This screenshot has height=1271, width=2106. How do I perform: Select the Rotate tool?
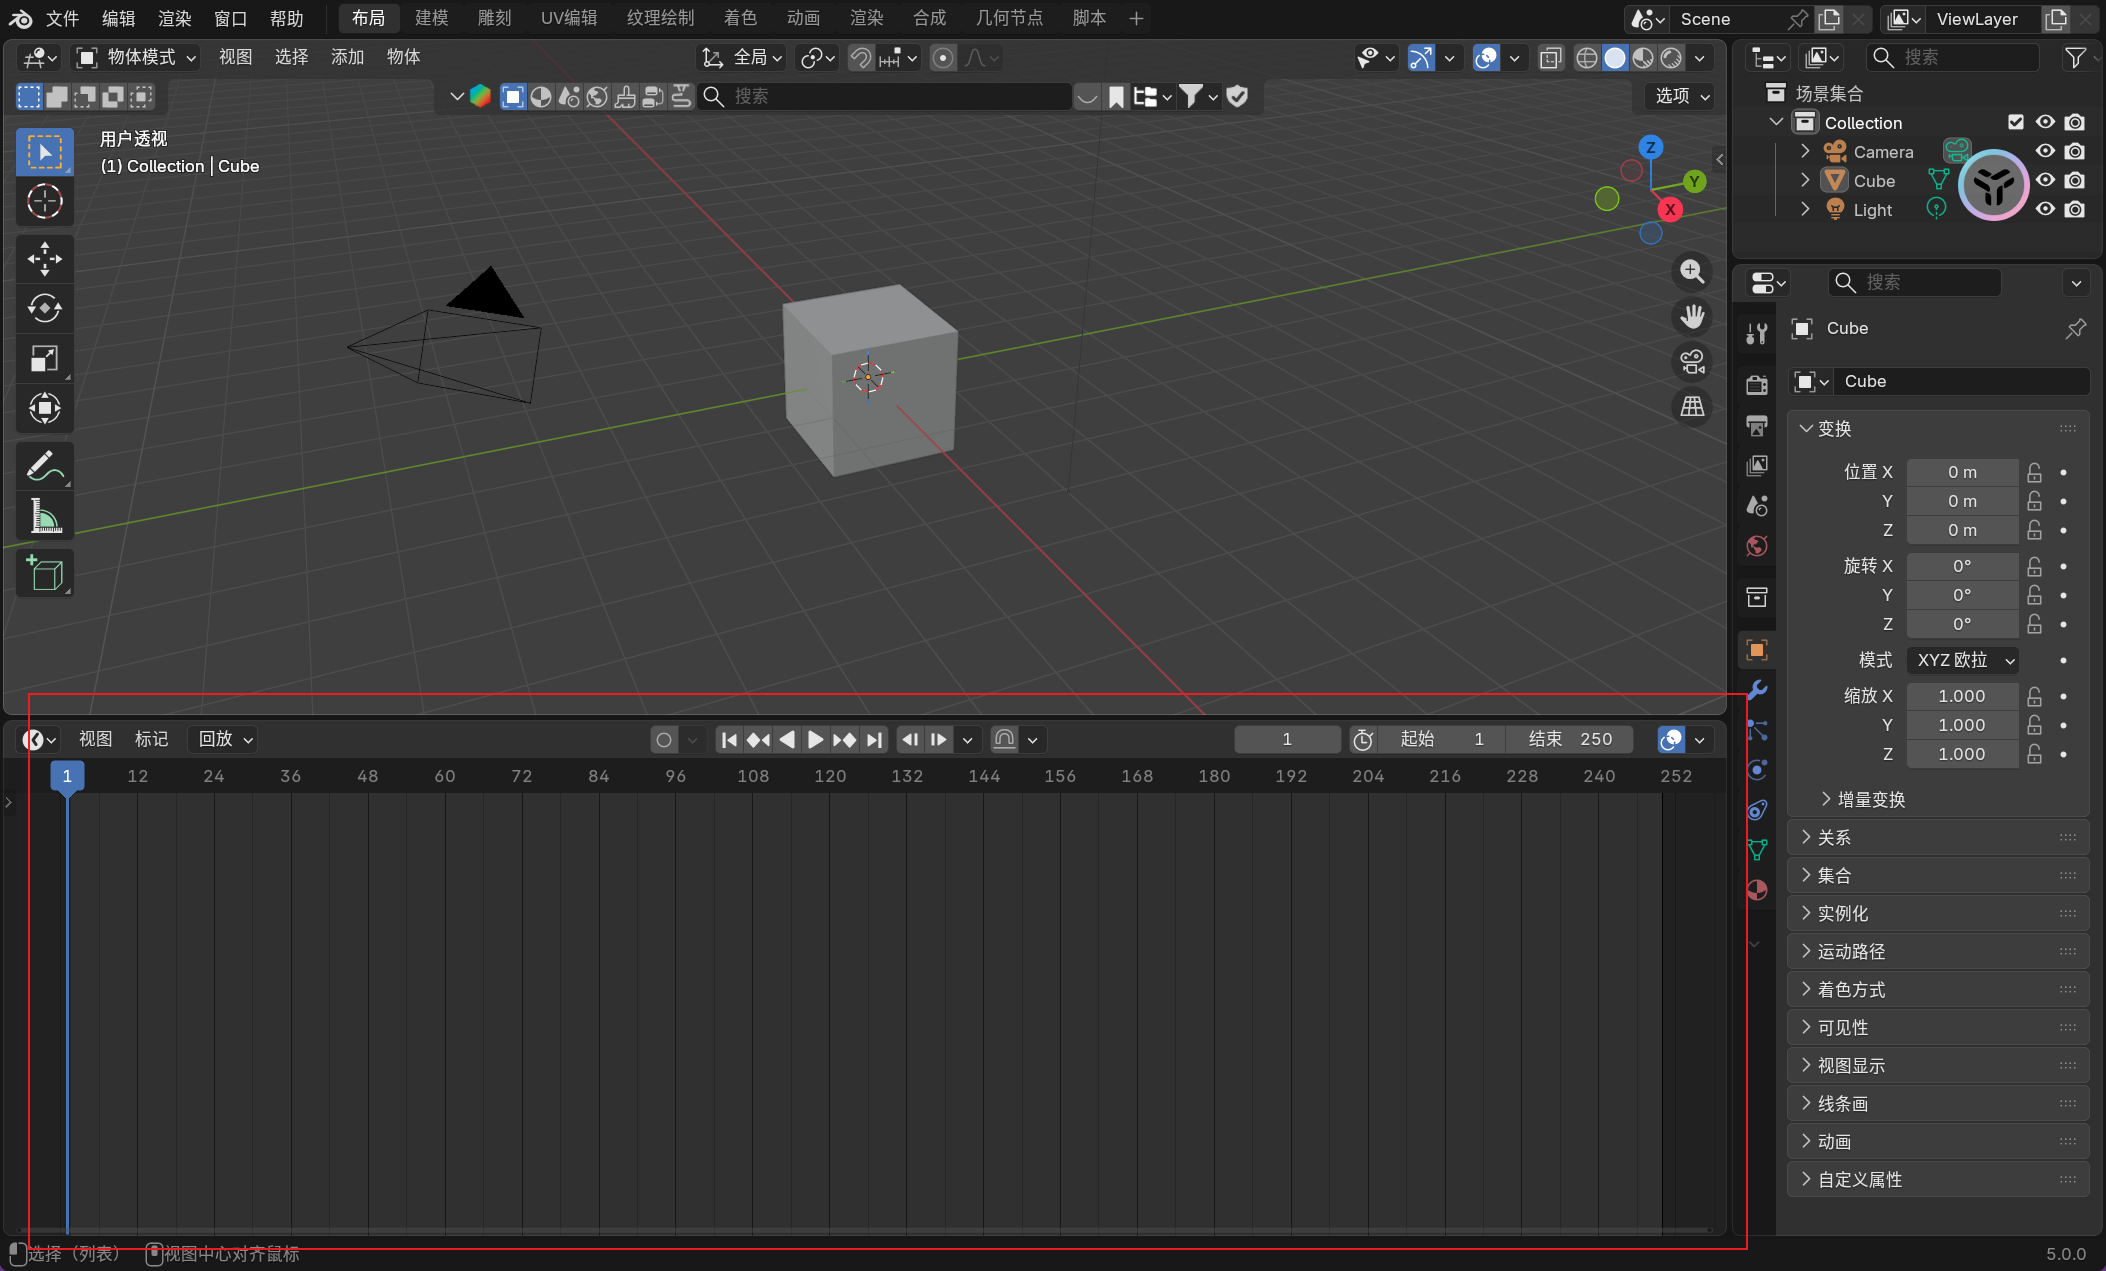tap(44, 308)
